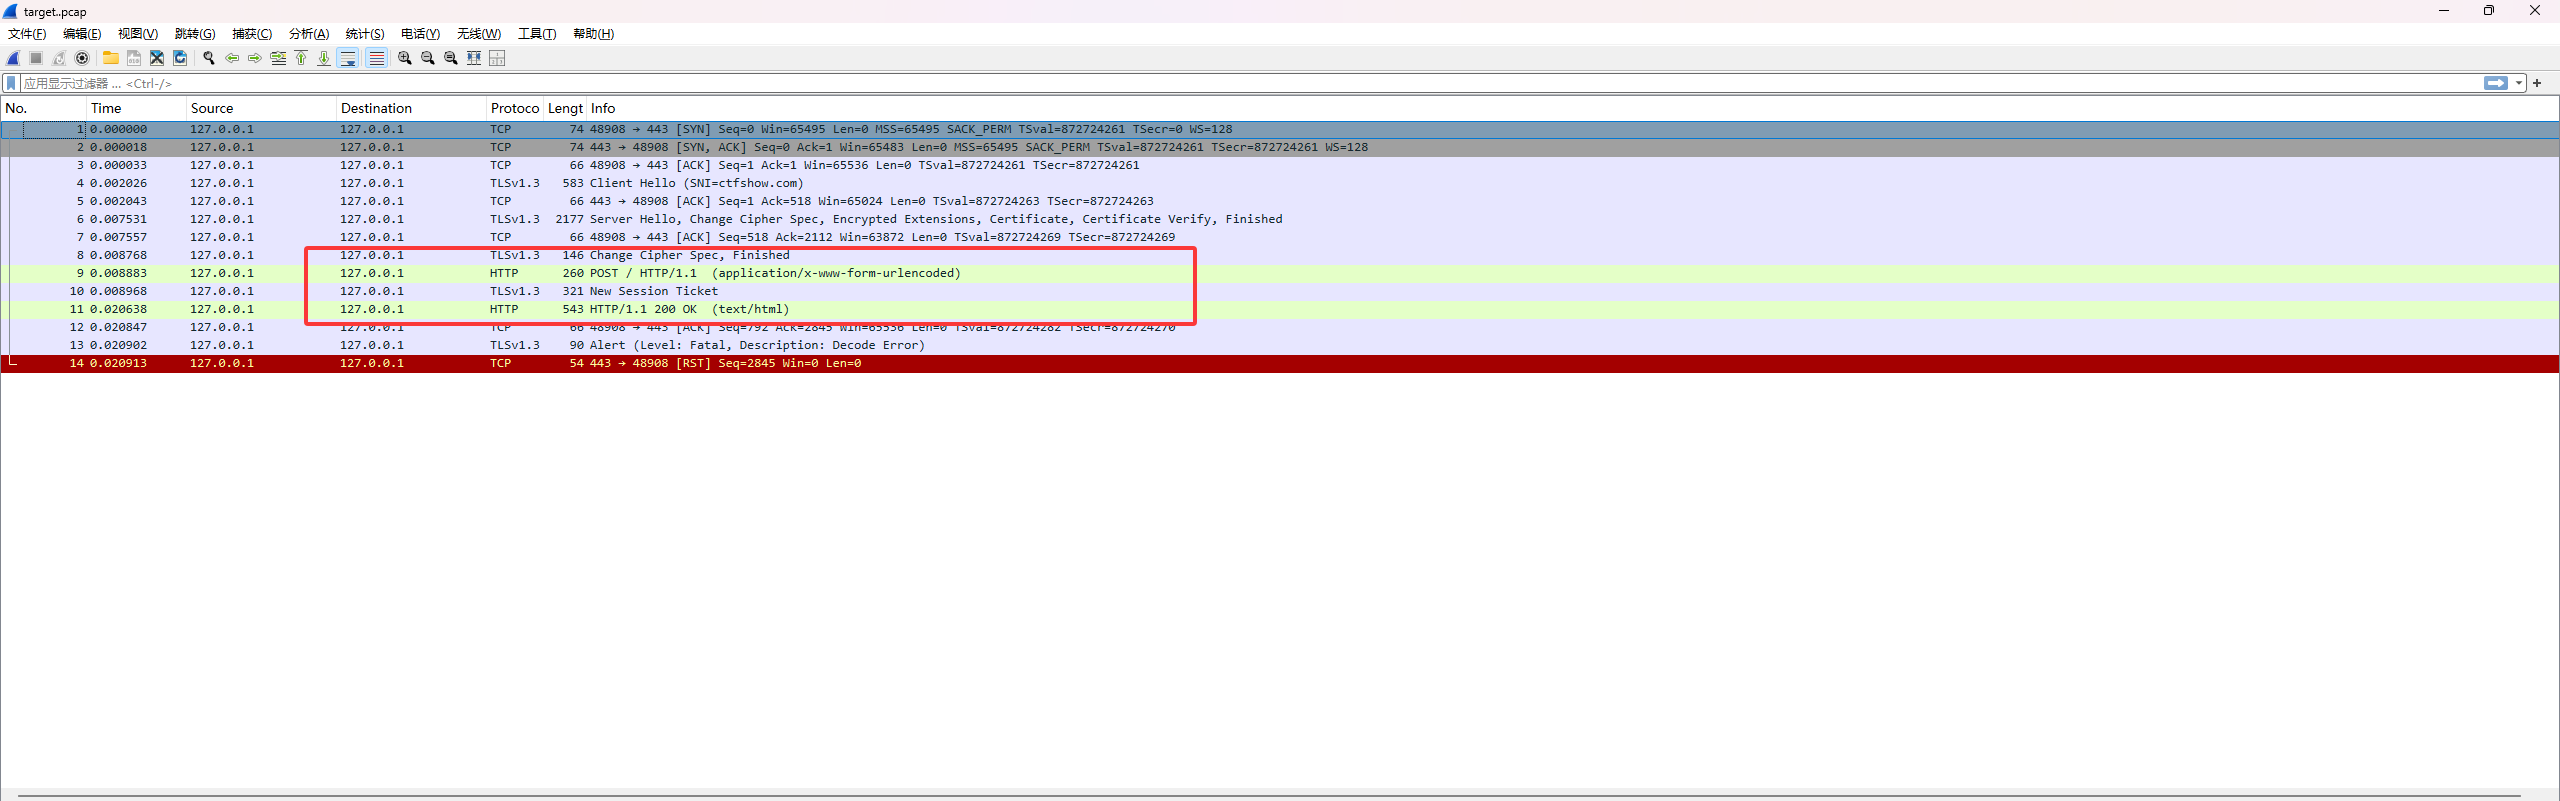Toggle auto-scroll during live capture
This screenshot has height=801, width=2560.
348,58
